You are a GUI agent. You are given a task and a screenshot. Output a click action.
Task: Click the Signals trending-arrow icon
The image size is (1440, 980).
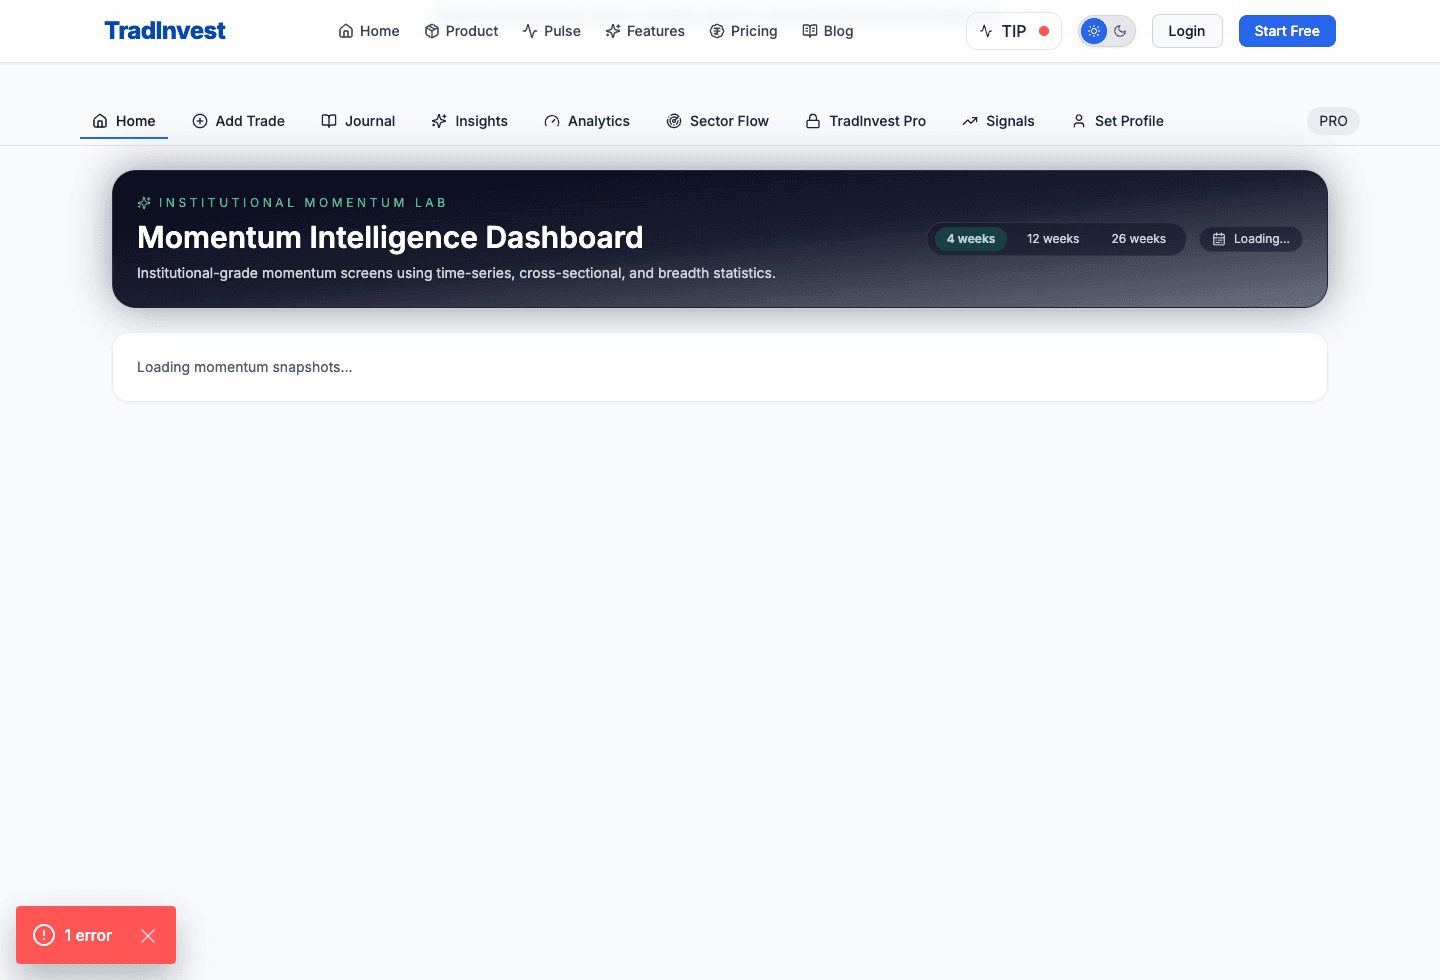[969, 120]
